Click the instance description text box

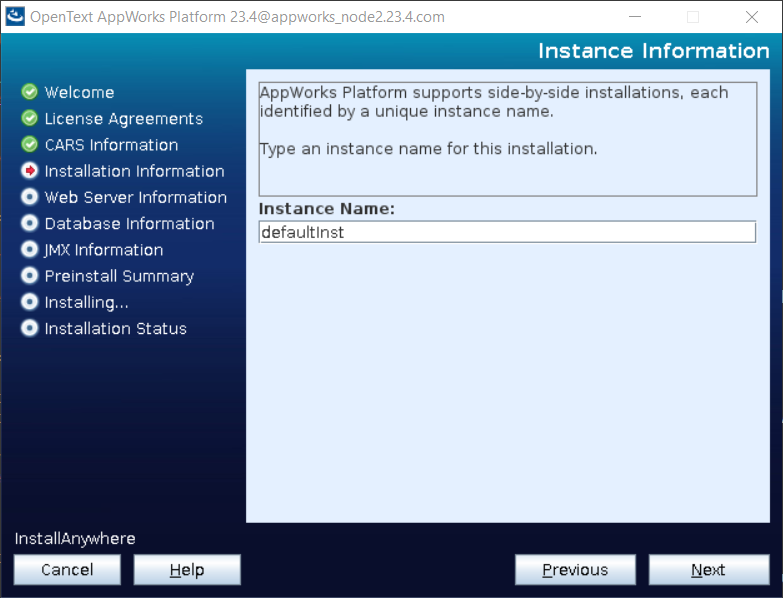(x=506, y=138)
